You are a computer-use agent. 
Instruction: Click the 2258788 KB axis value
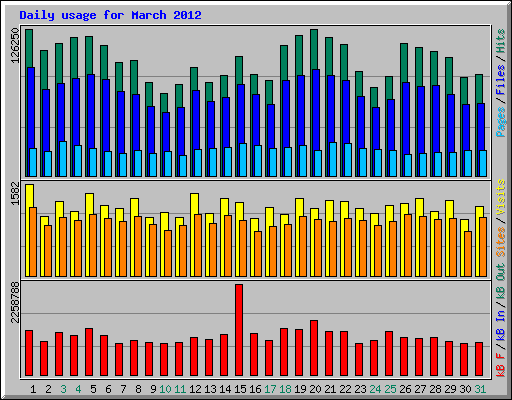(x=15, y=303)
